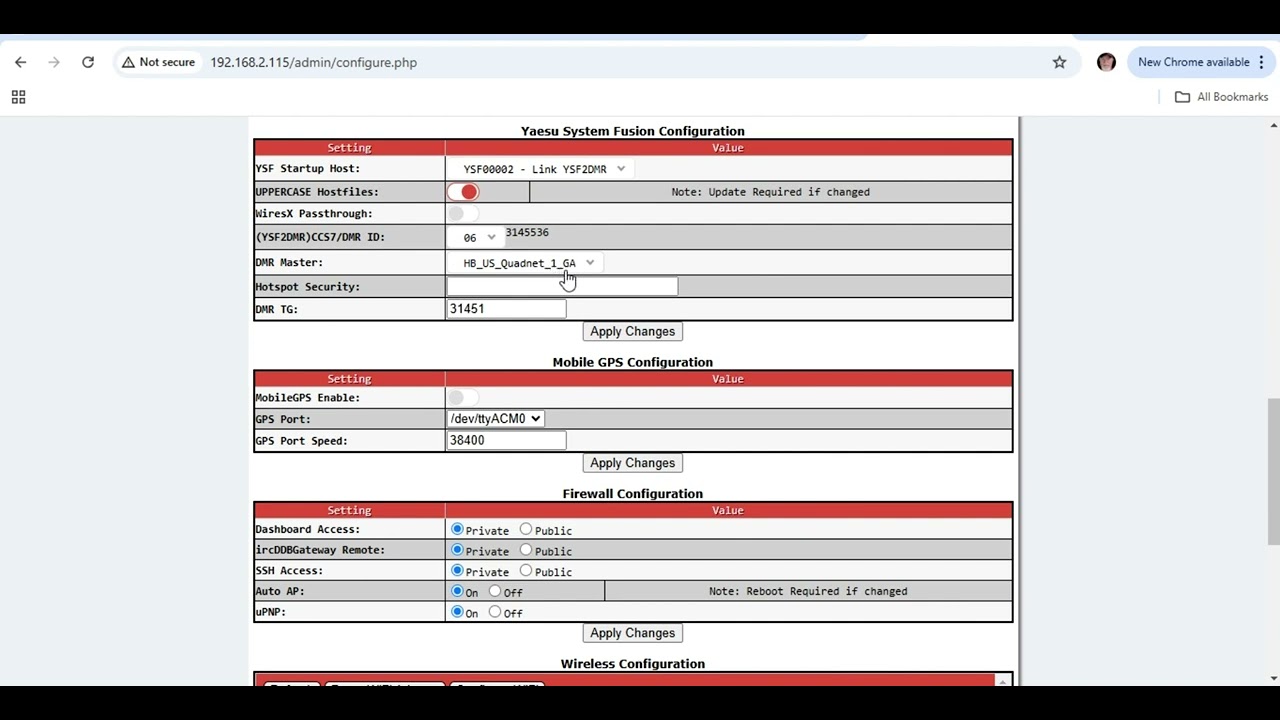The height and width of the screenshot is (720, 1280).
Task: Click the Yaesu System Fusion Configuration heading
Action: (x=632, y=131)
